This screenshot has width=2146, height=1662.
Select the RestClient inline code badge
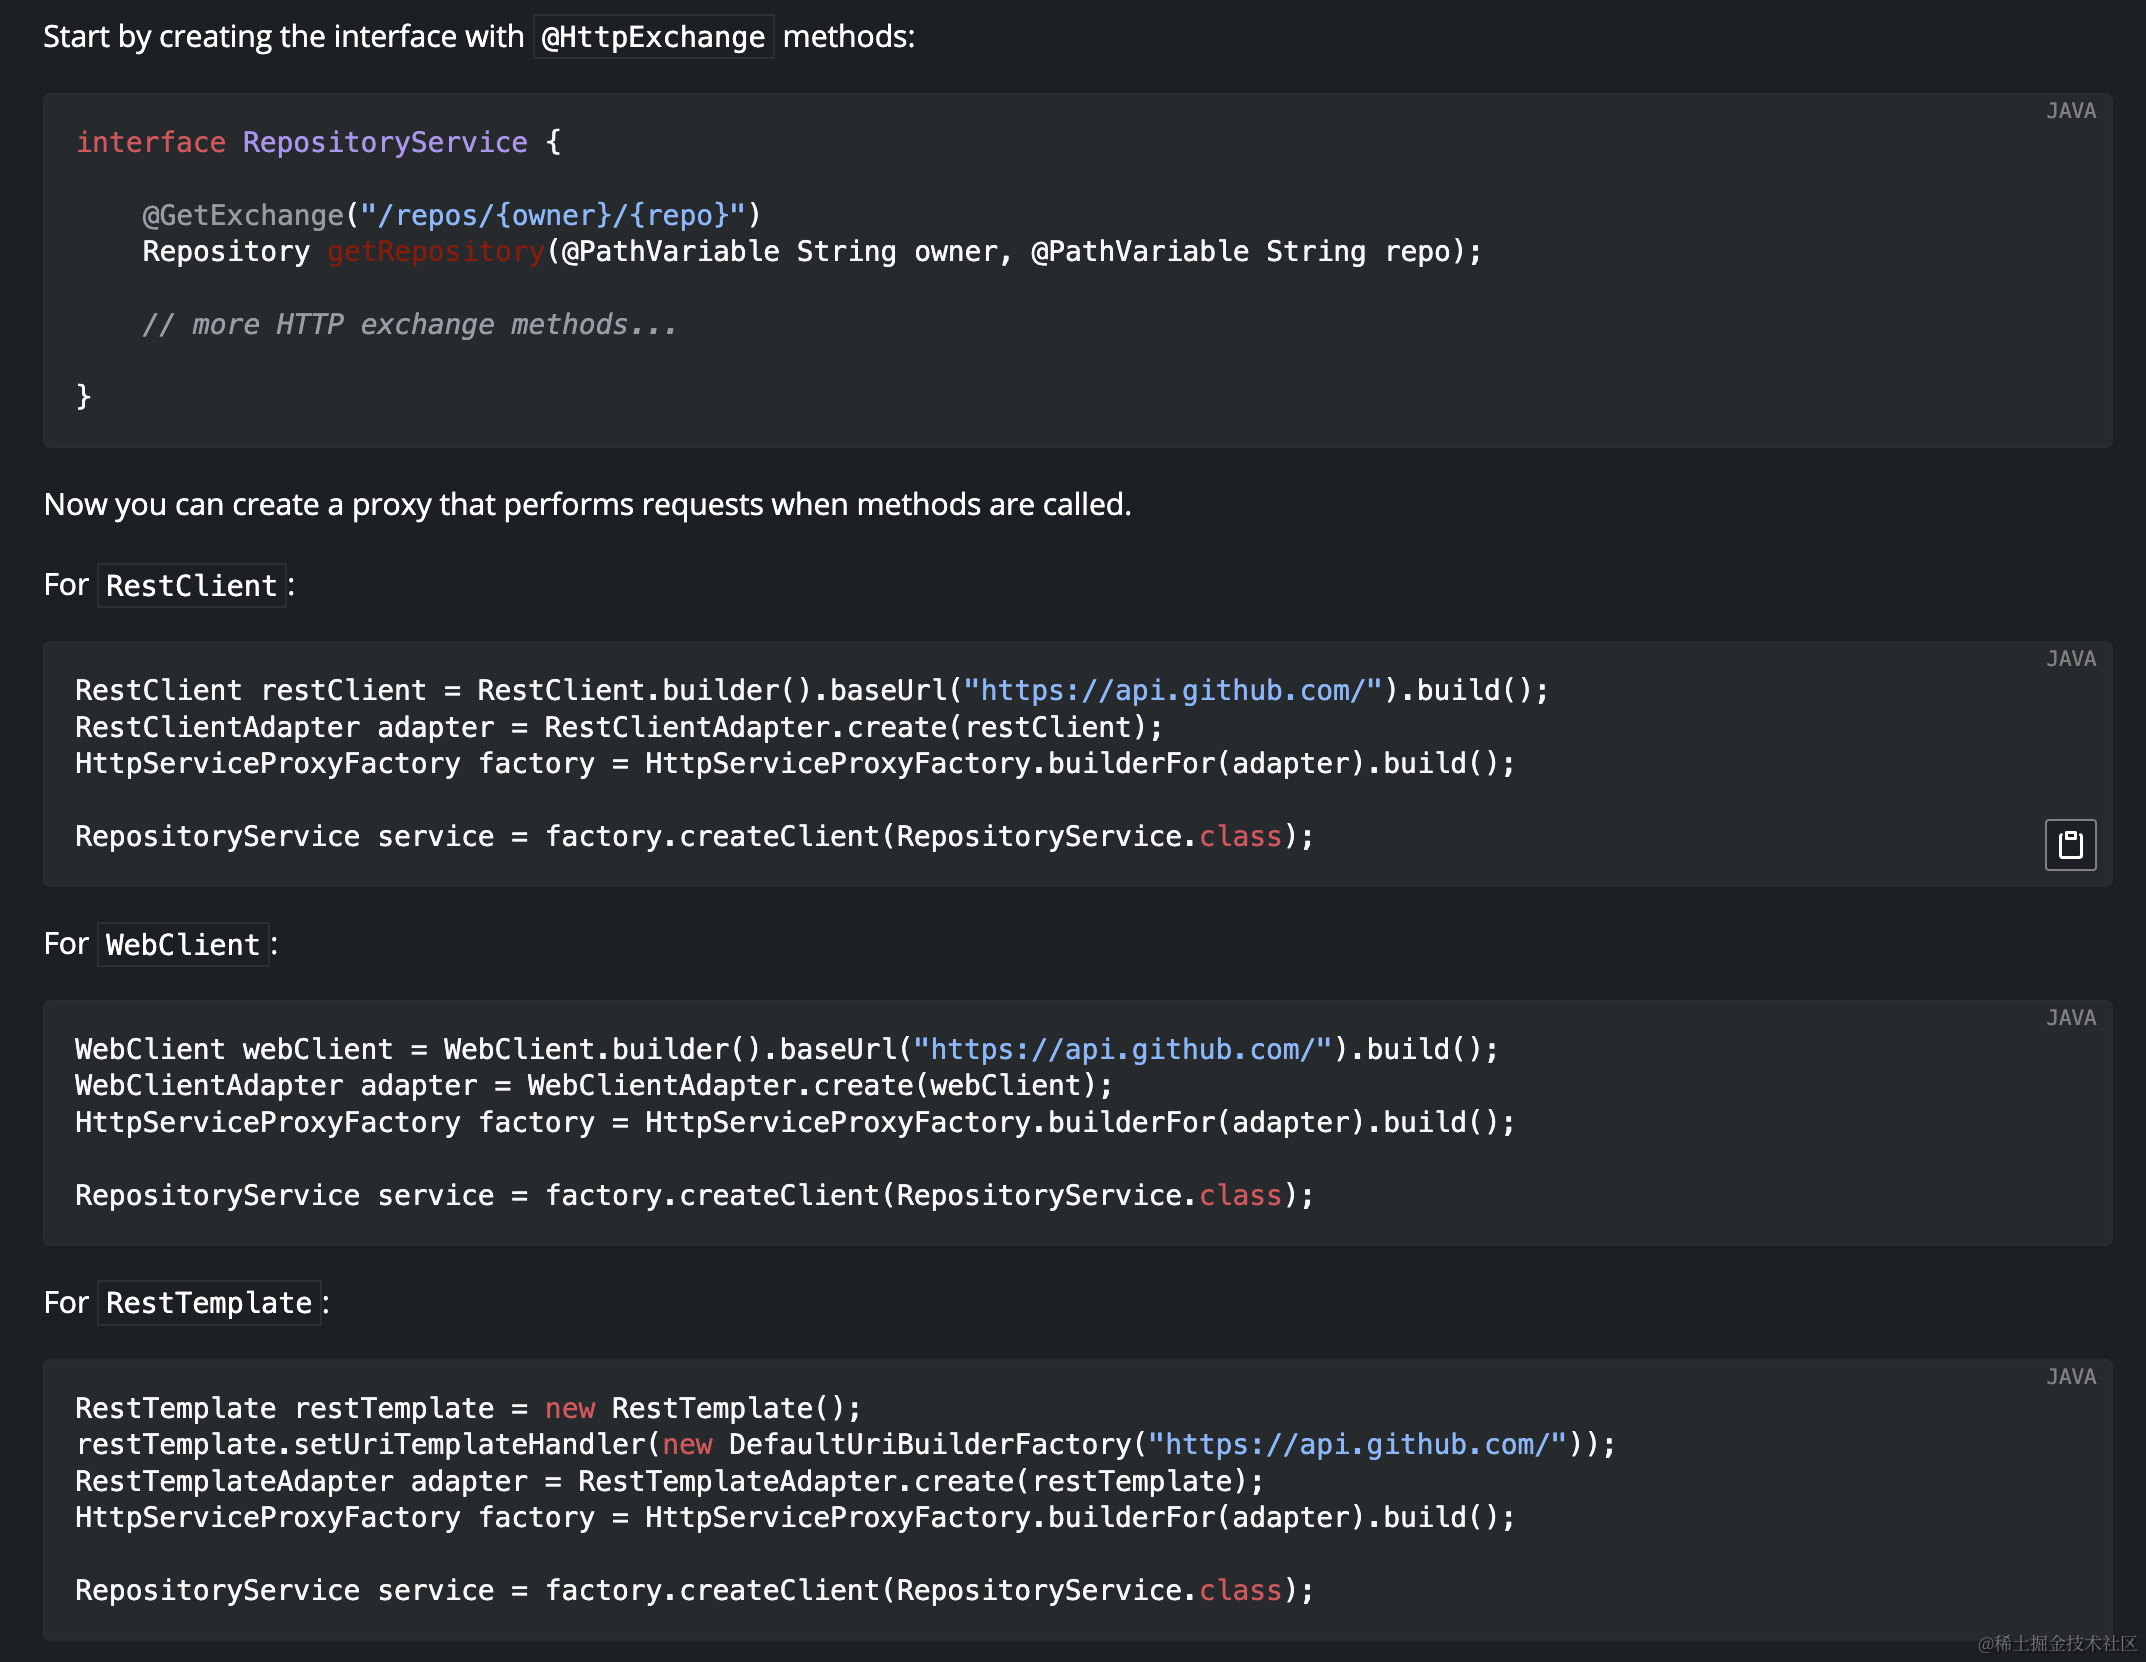click(x=191, y=585)
